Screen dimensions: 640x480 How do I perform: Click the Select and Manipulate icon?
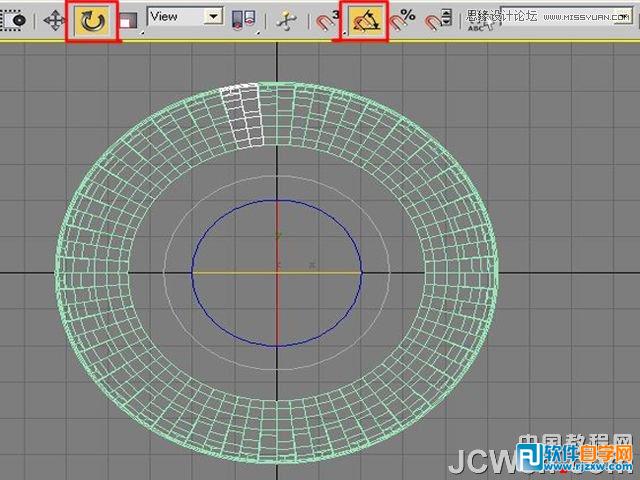(286, 20)
